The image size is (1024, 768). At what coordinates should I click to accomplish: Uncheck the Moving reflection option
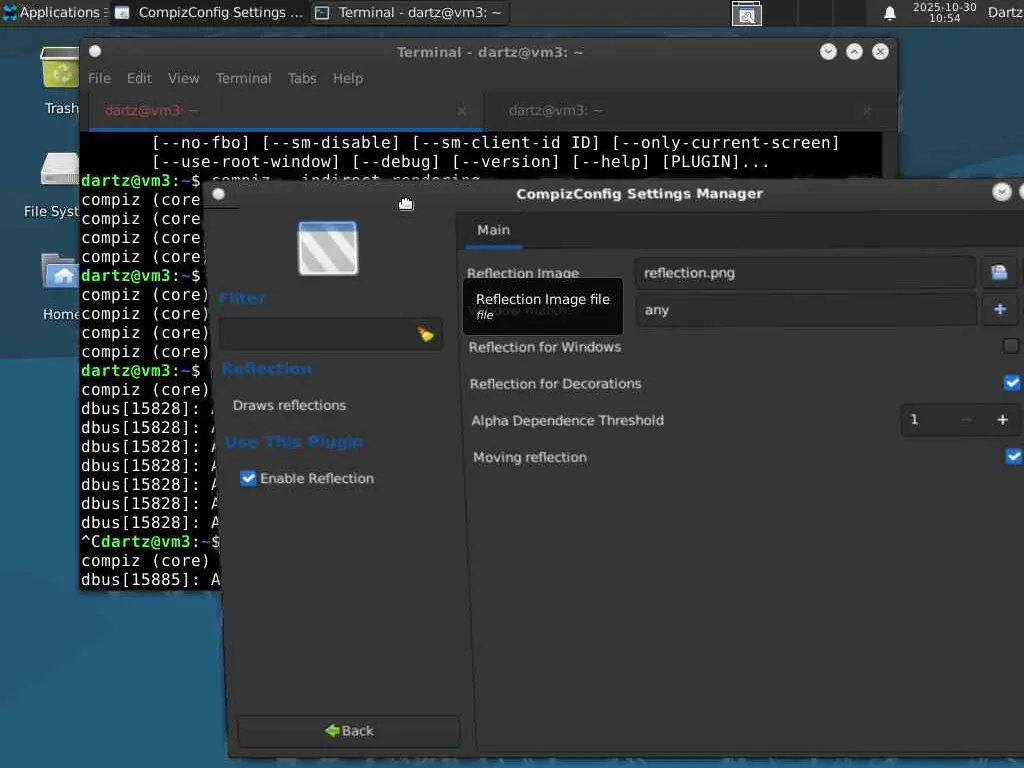click(1014, 456)
